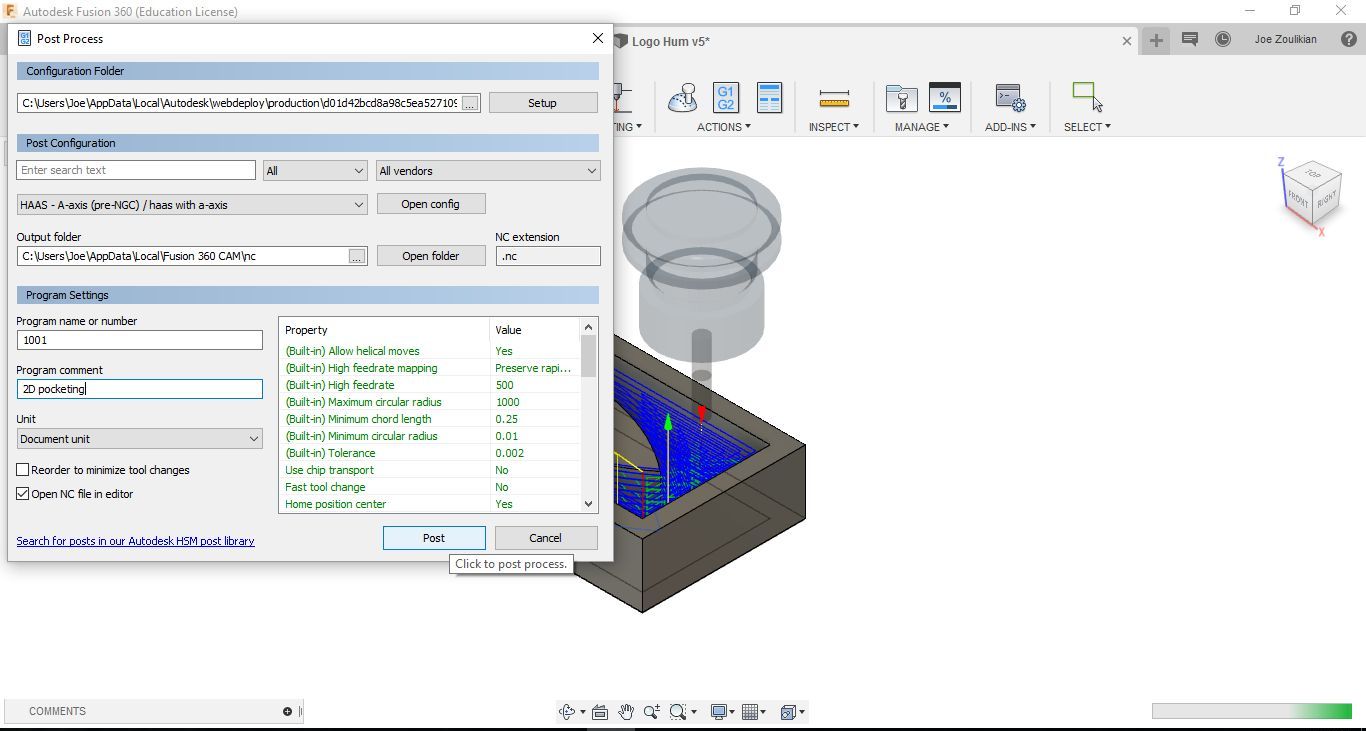Viewport: 1366px width, 731px height.
Task: Open the Unit Document unit dropdown
Action: [140, 439]
